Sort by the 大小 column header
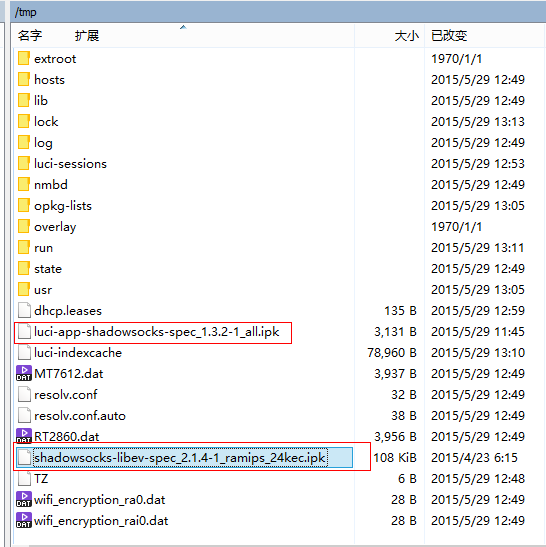This screenshot has width=546, height=547. 406,36
